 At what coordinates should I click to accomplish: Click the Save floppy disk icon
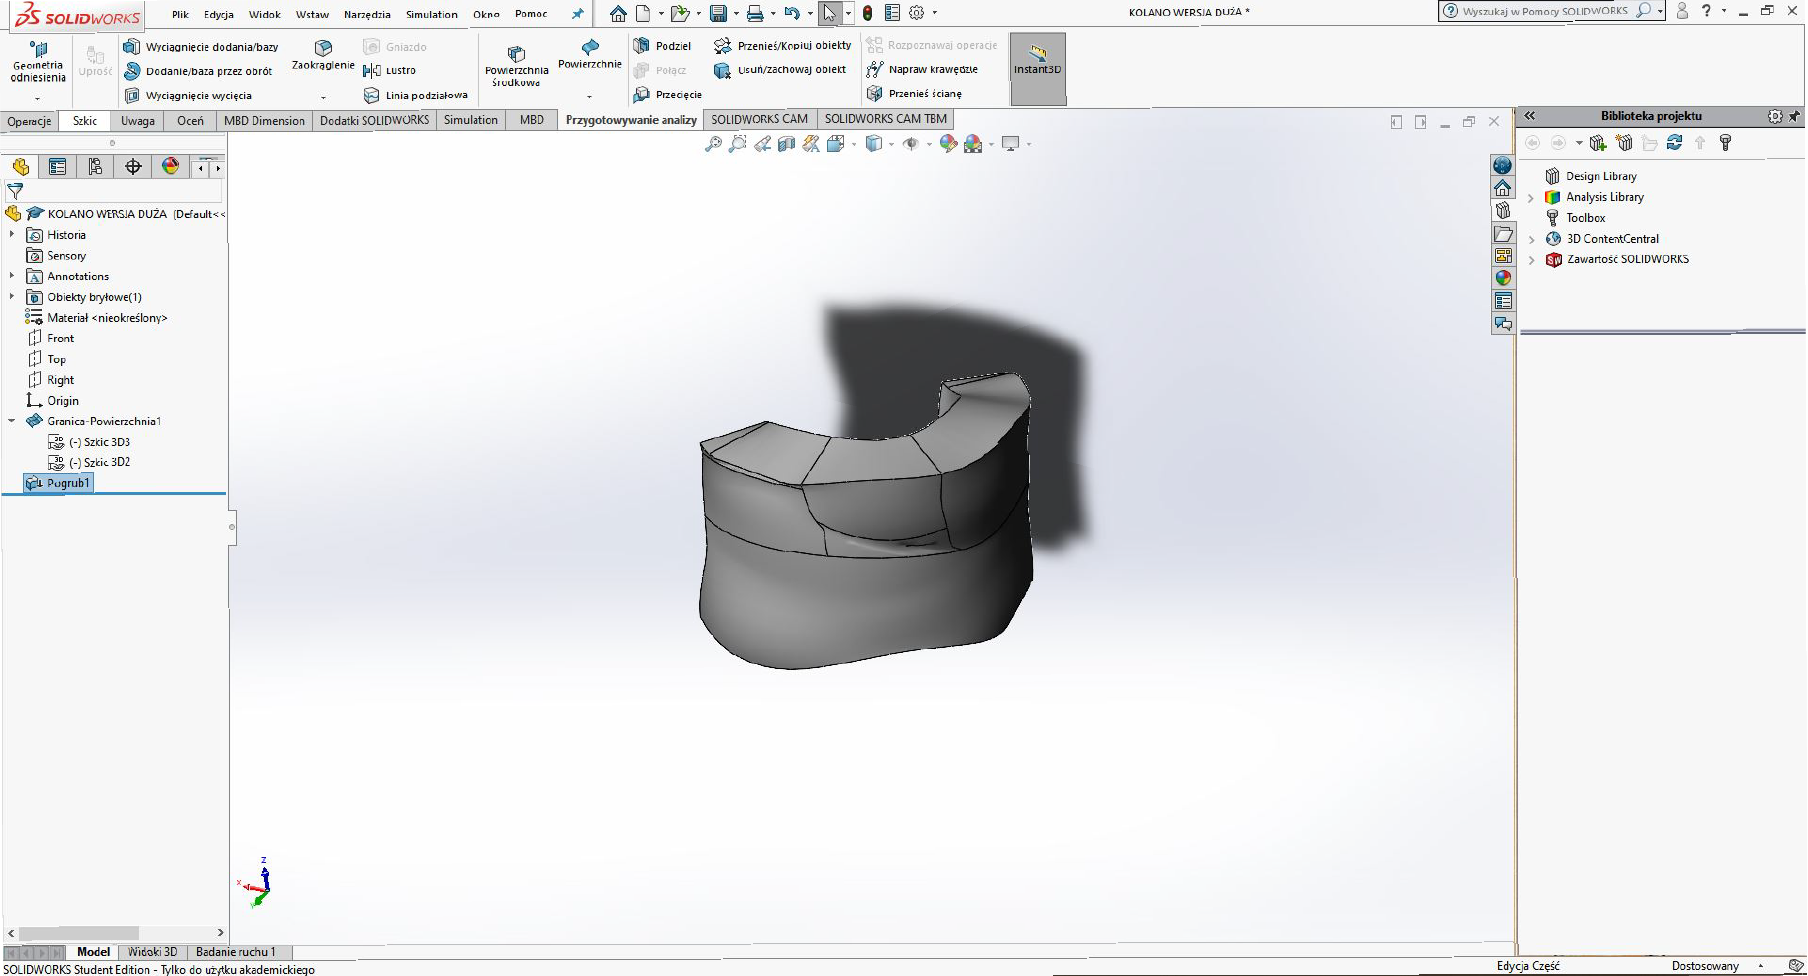(x=718, y=13)
